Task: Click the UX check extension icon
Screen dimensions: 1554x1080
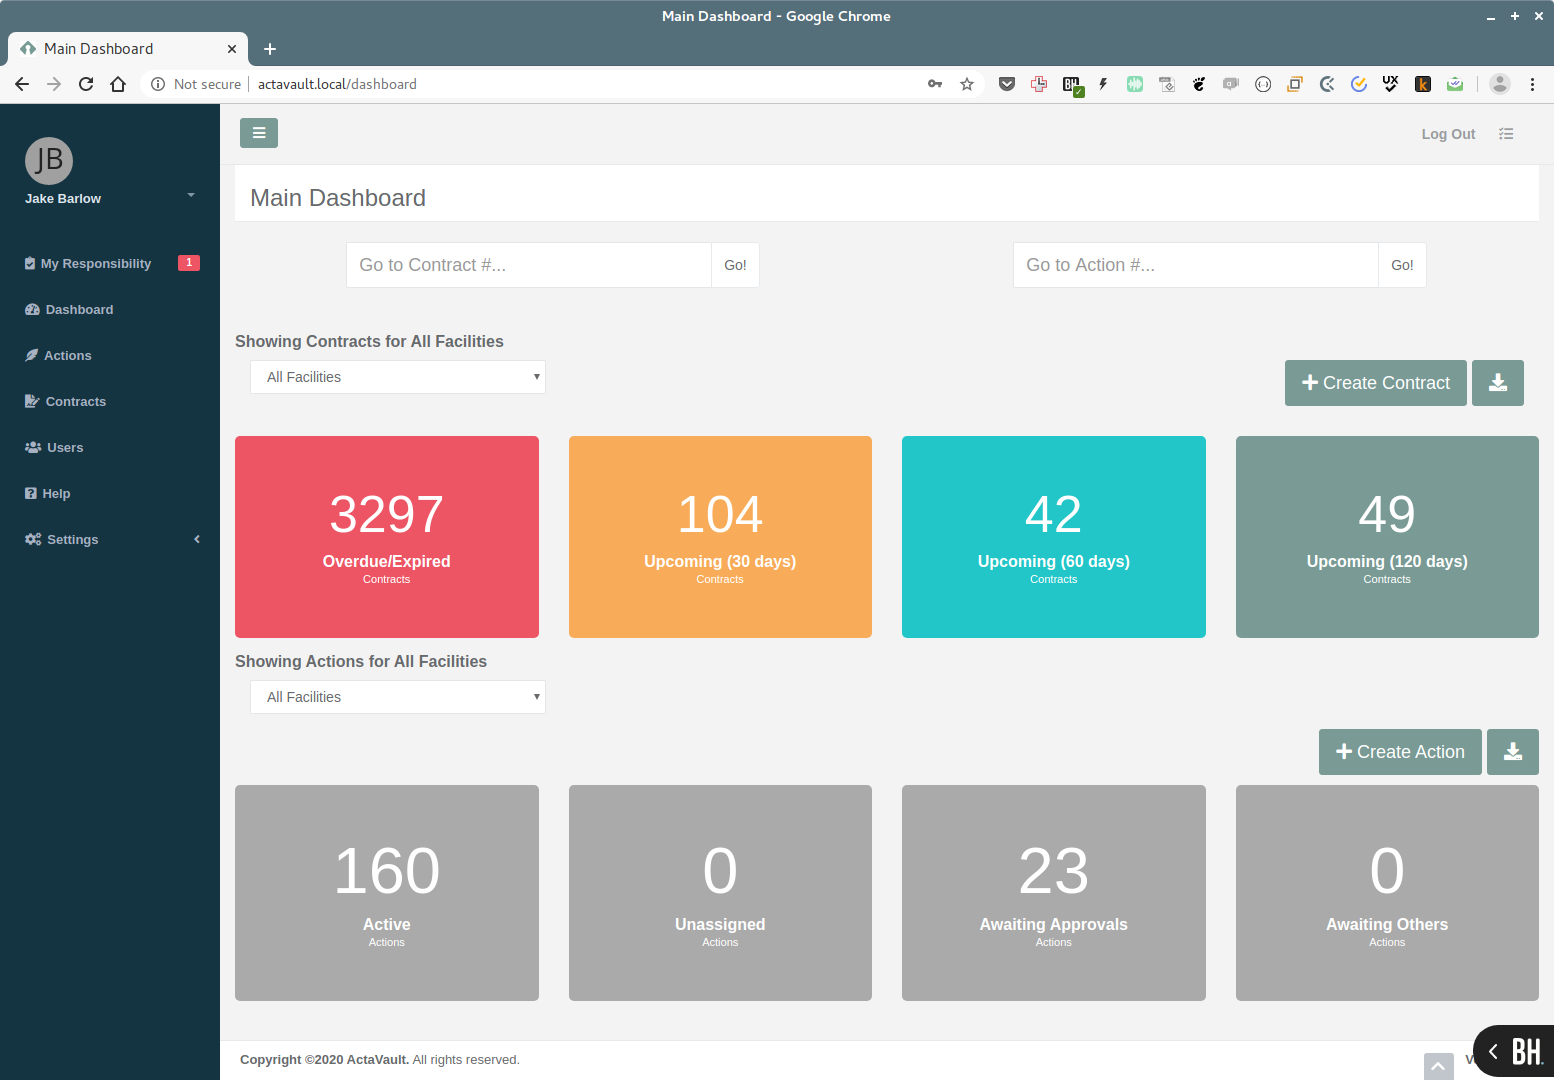Action: [x=1391, y=84]
